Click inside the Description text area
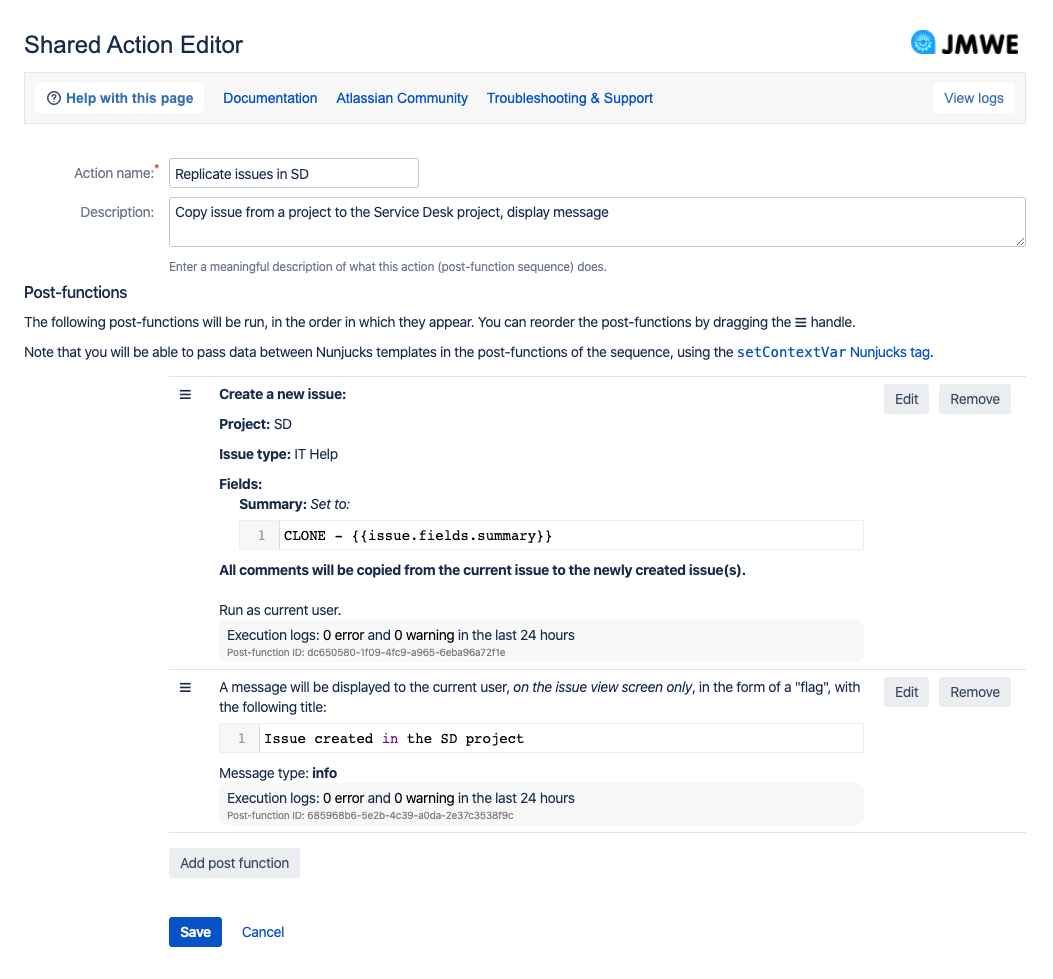 (596, 221)
